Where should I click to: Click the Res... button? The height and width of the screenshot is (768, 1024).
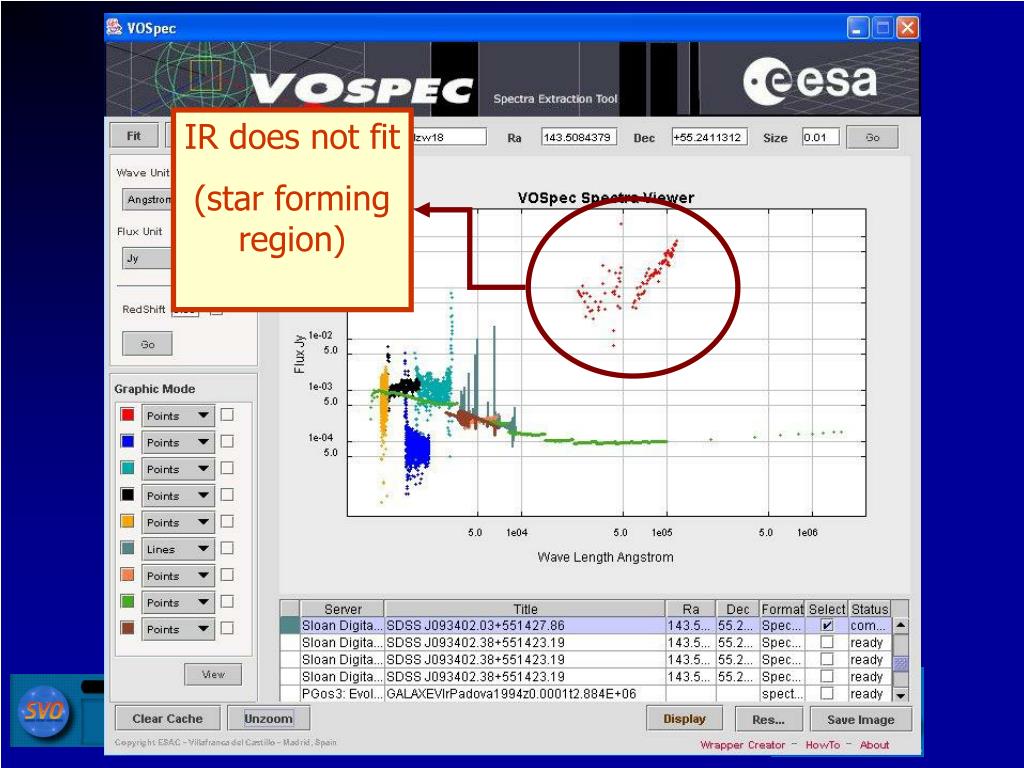point(769,719)
